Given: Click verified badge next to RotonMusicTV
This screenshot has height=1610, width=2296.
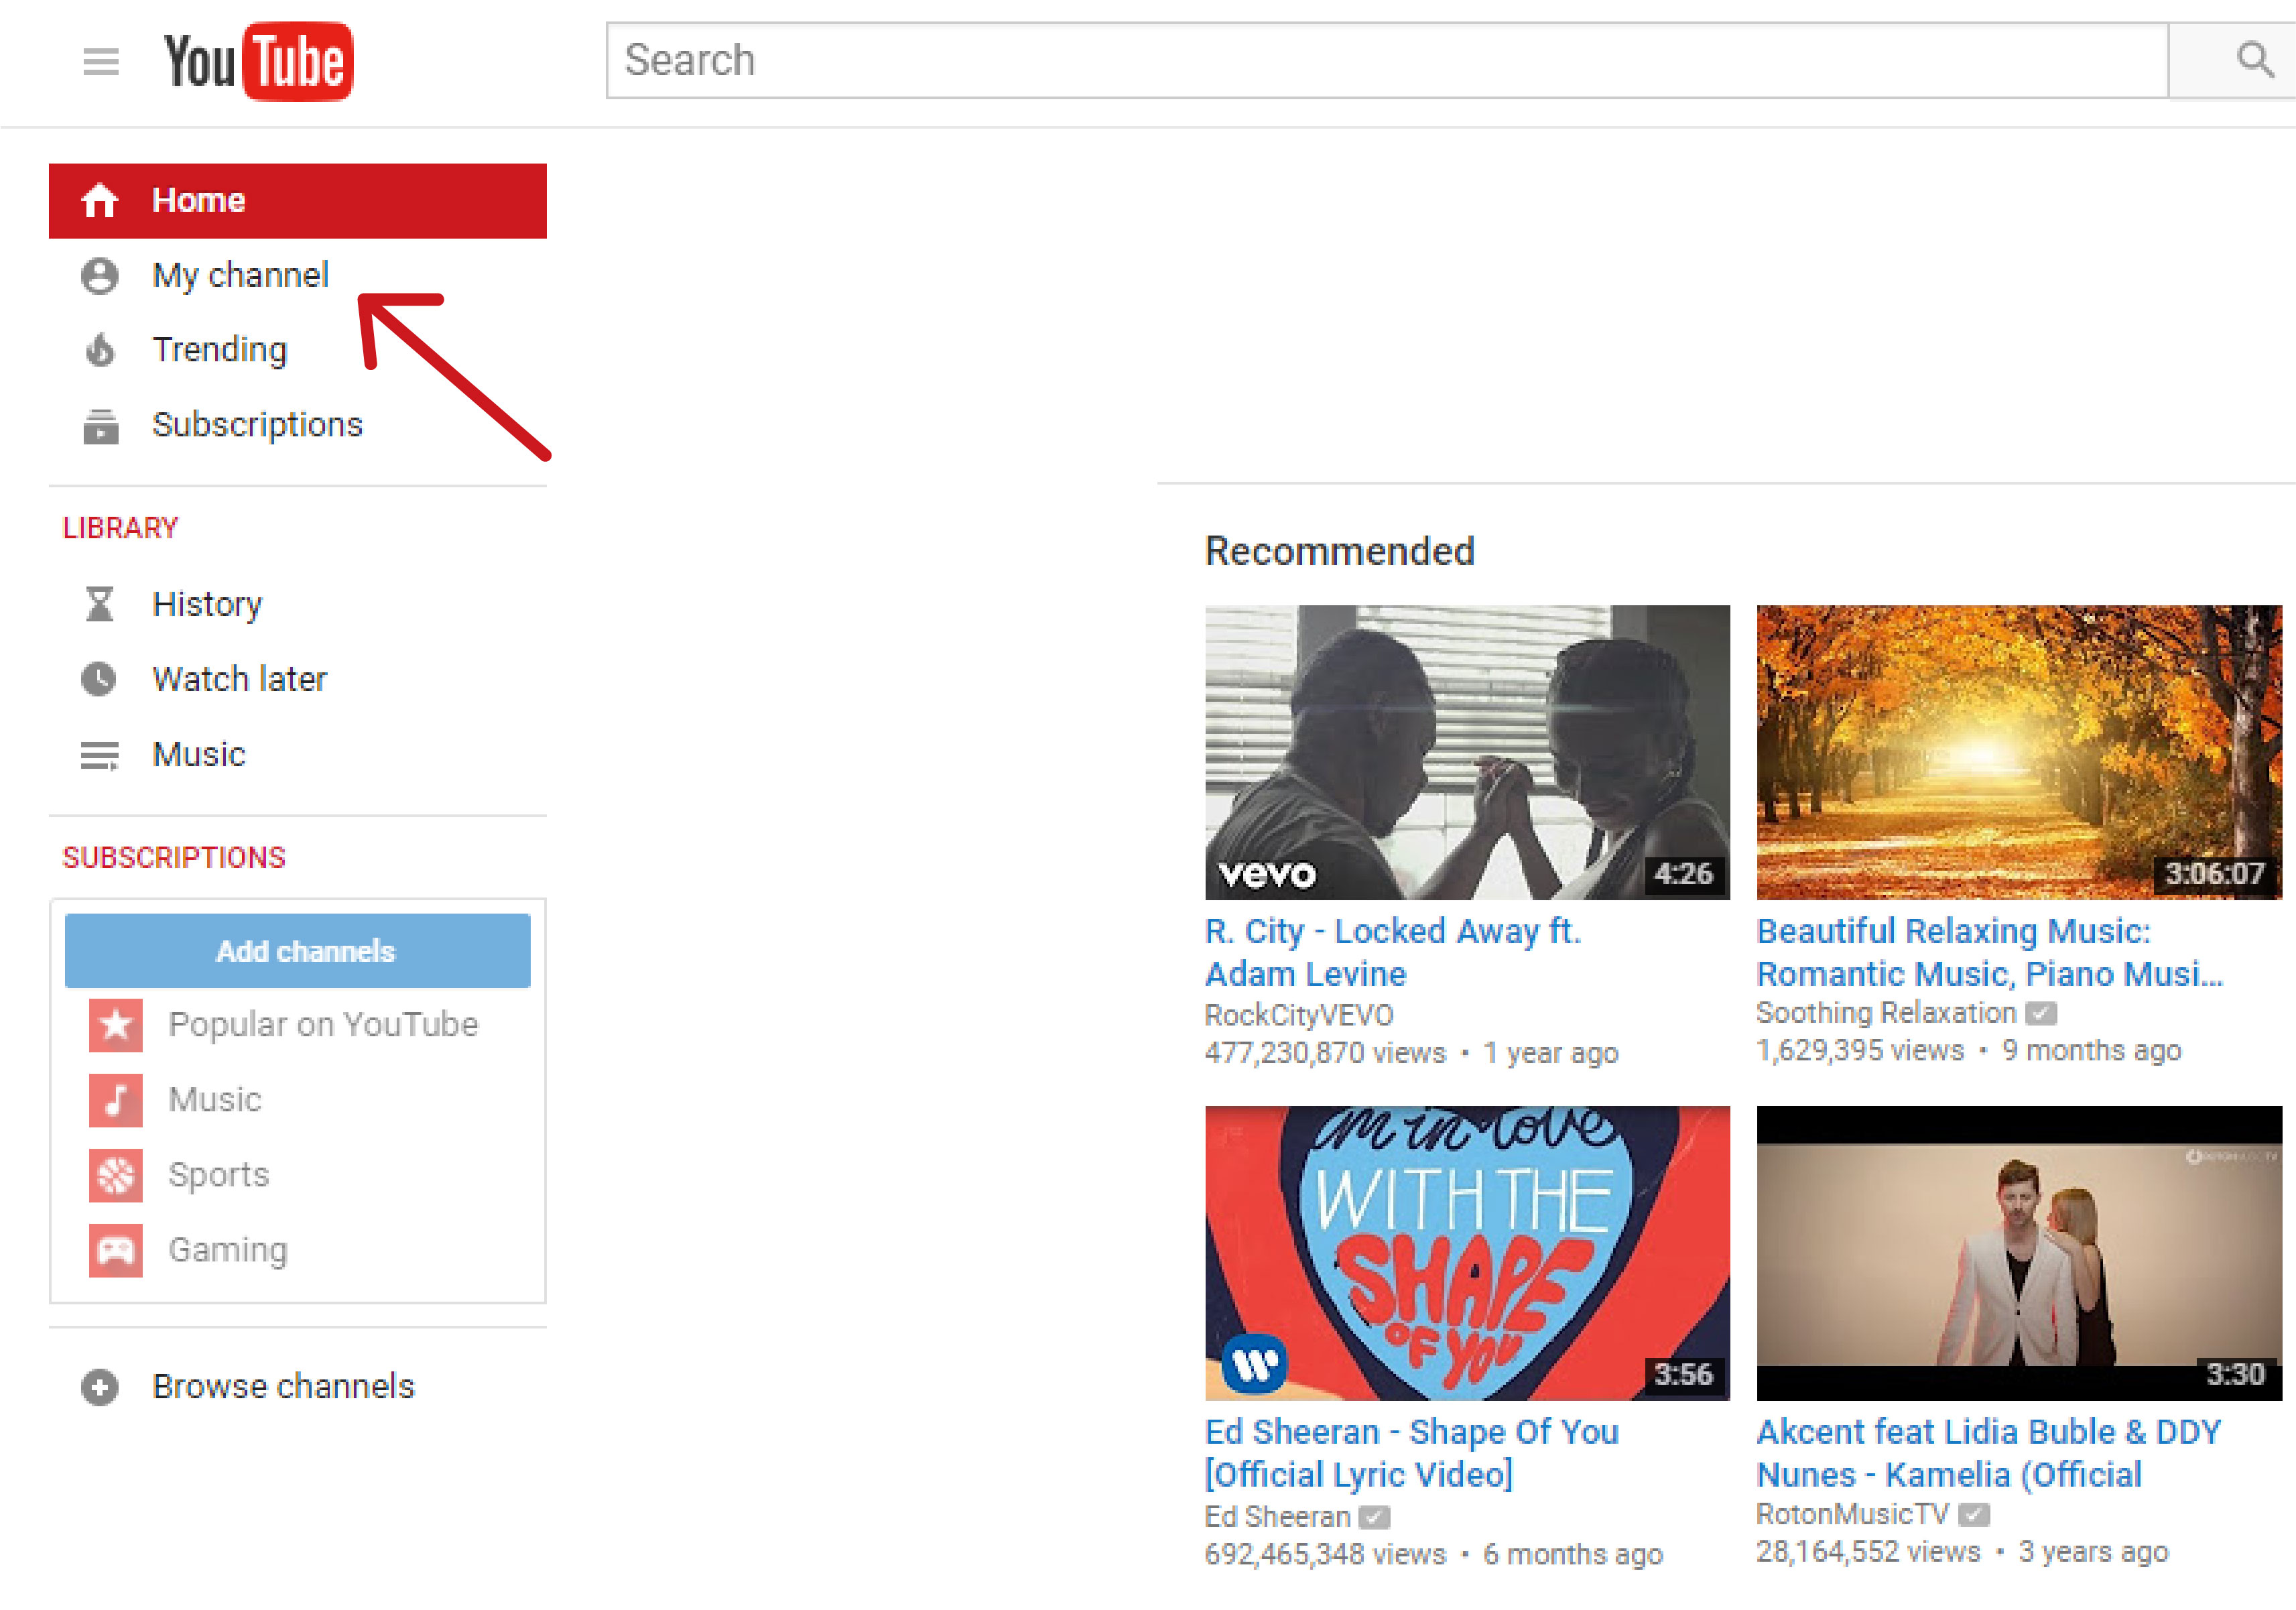Looking at the screenshot, I should 1974,1514.
